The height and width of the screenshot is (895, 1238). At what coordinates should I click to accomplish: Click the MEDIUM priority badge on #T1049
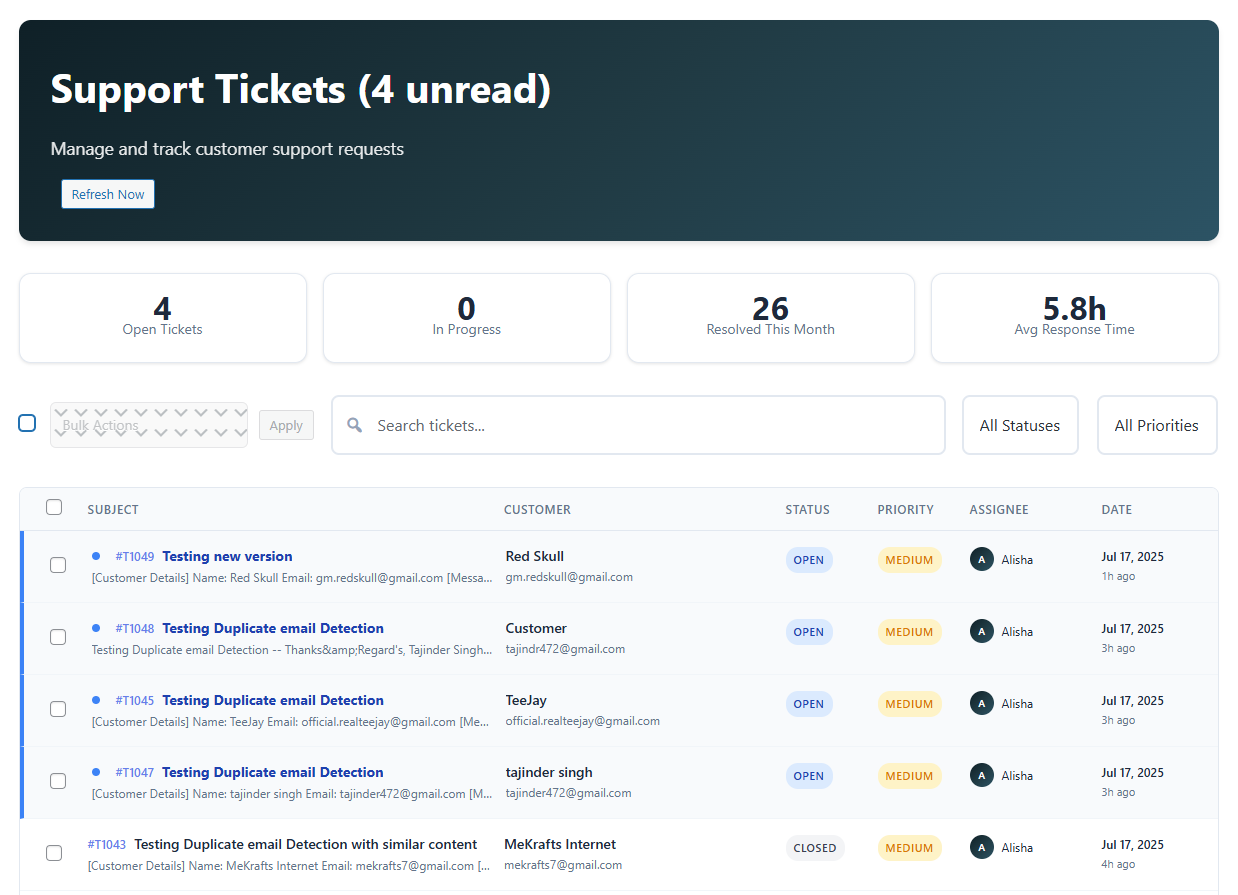pos(909,560)
